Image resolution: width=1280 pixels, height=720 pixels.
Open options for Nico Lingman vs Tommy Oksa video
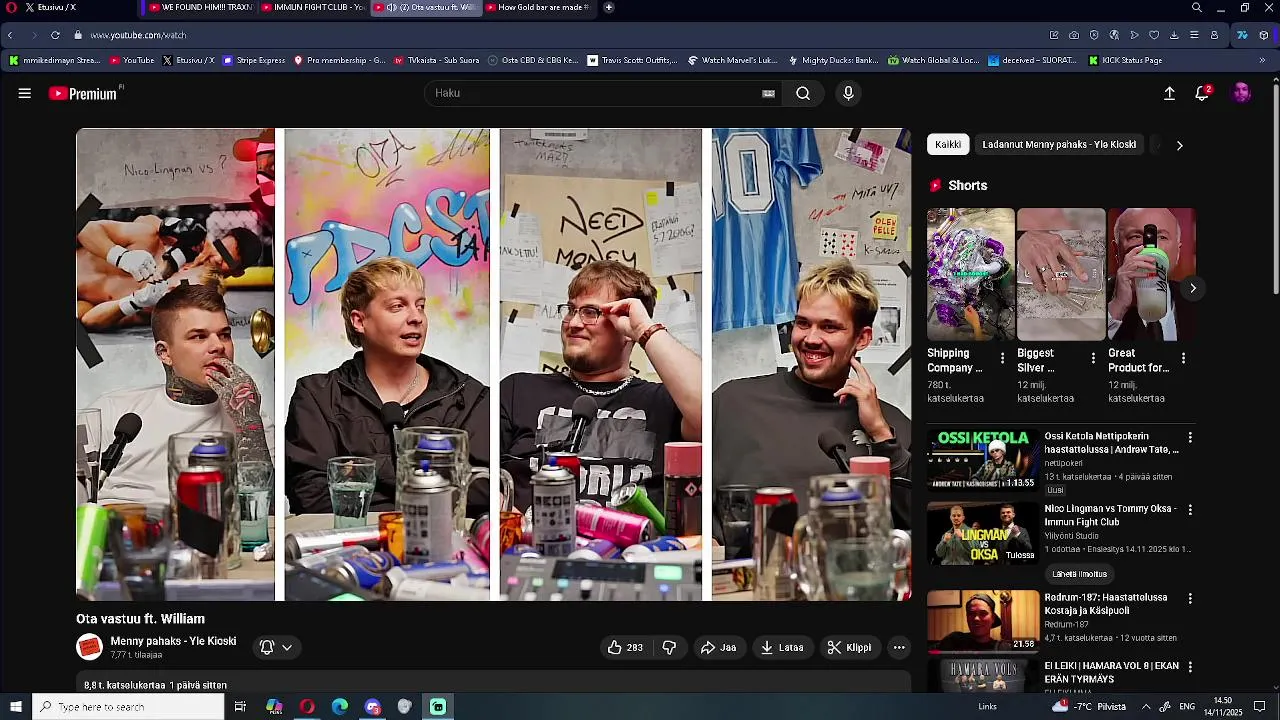(1190, 510)
